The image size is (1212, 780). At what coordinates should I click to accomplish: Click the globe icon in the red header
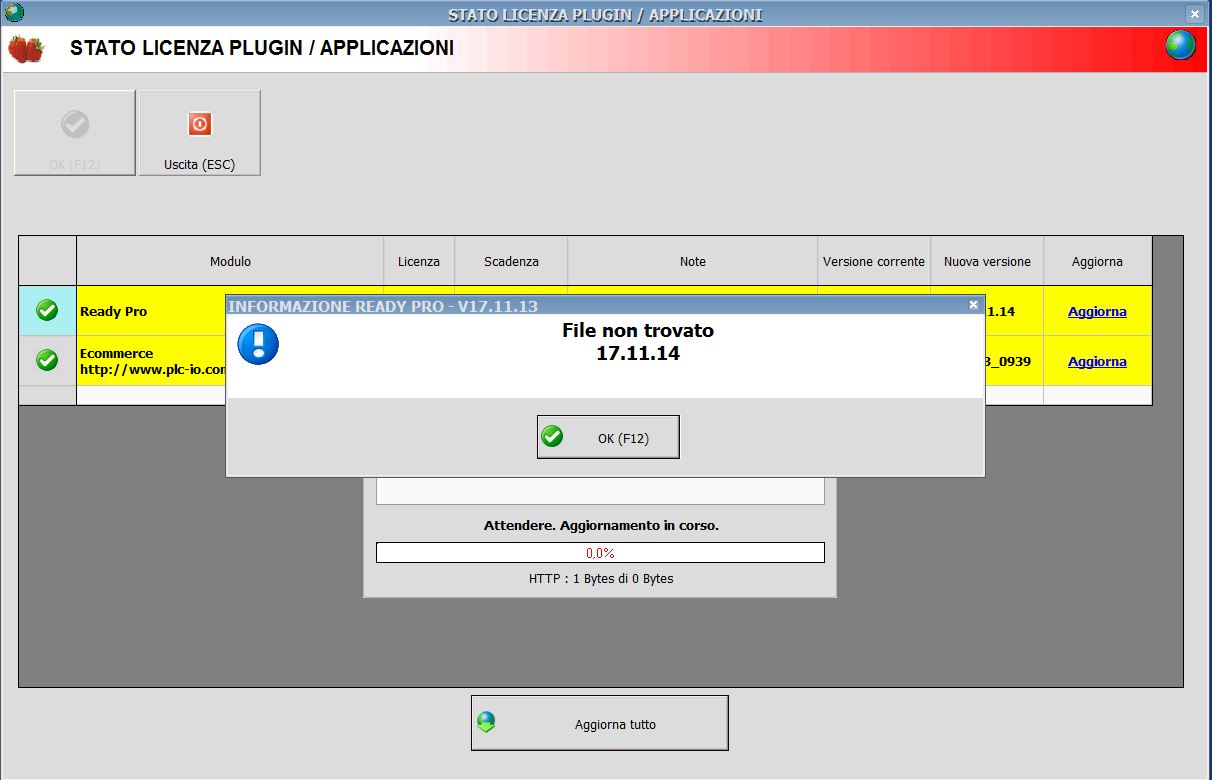1181,45
